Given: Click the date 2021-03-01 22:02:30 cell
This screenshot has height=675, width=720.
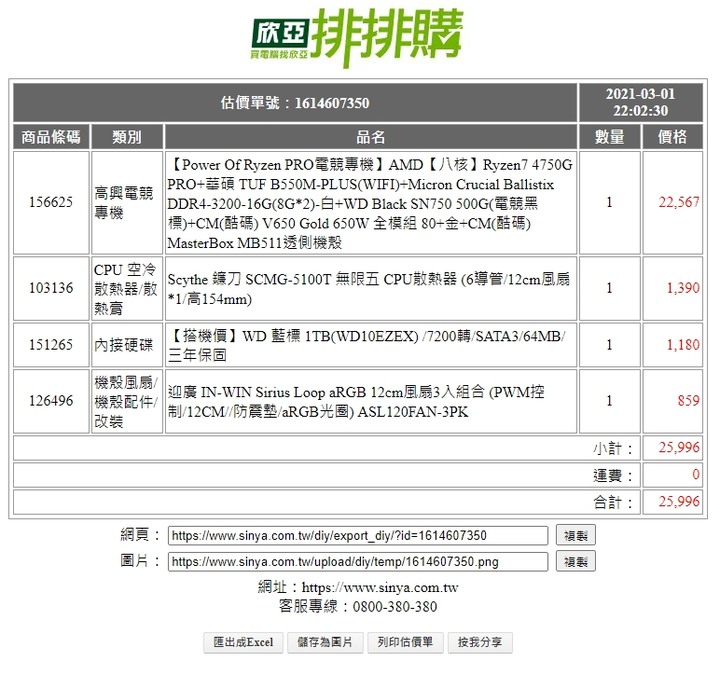Looking at the screenshot, I should pos(641,103).
